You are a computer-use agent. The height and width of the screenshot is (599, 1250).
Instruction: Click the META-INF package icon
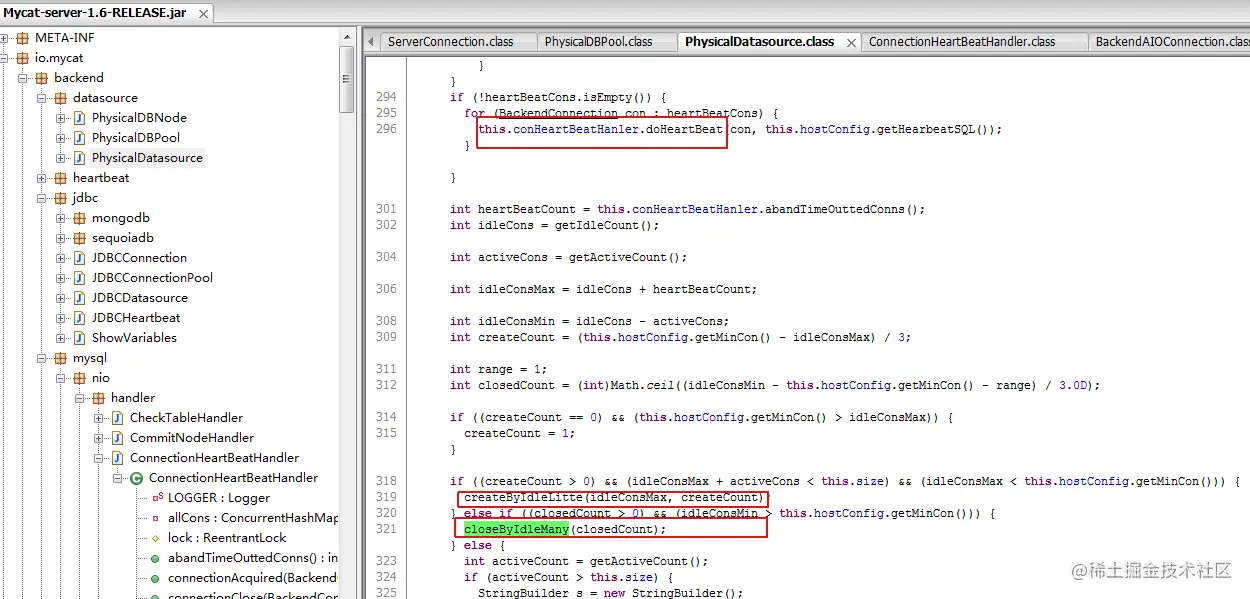(22, 38)
